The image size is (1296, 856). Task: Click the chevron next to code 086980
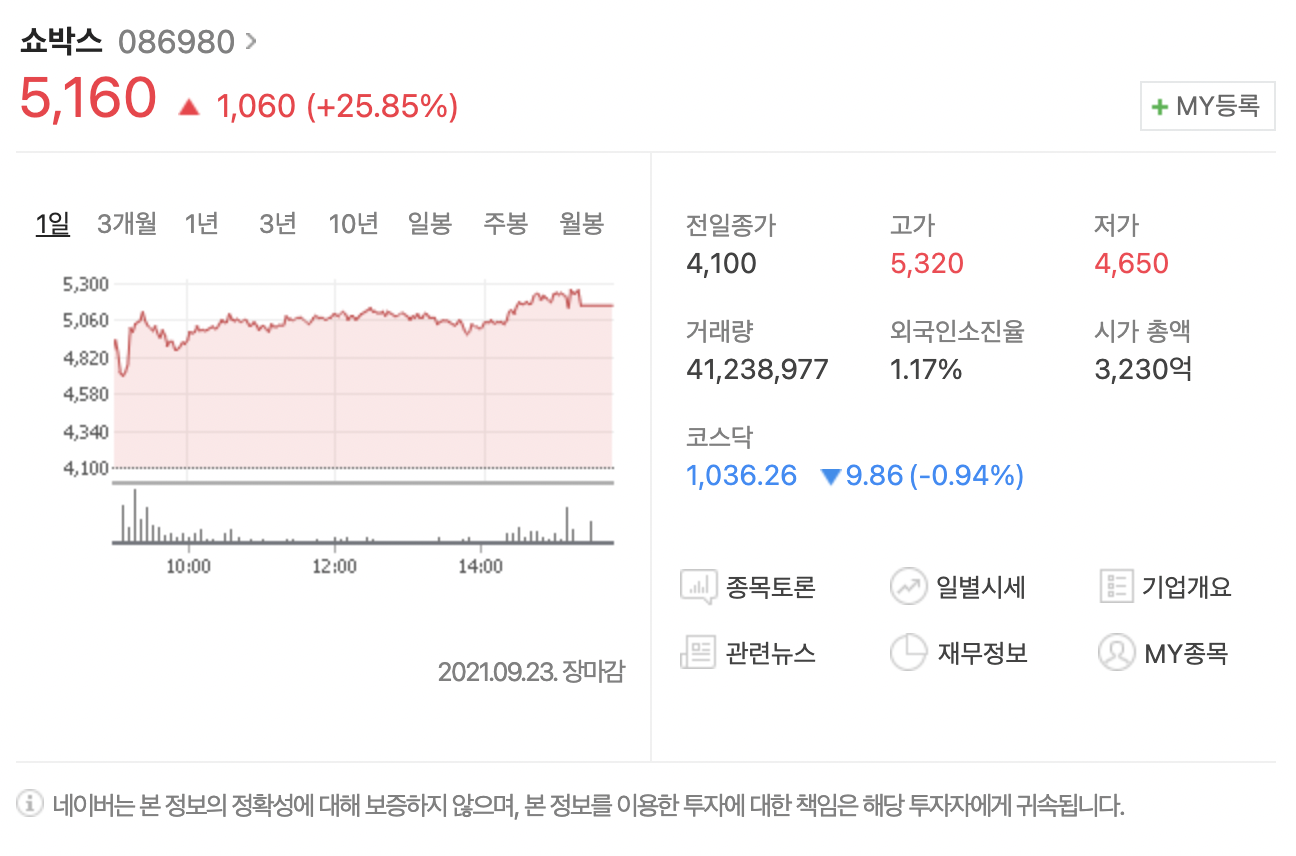pyautogui.click(x=253, y=41)
